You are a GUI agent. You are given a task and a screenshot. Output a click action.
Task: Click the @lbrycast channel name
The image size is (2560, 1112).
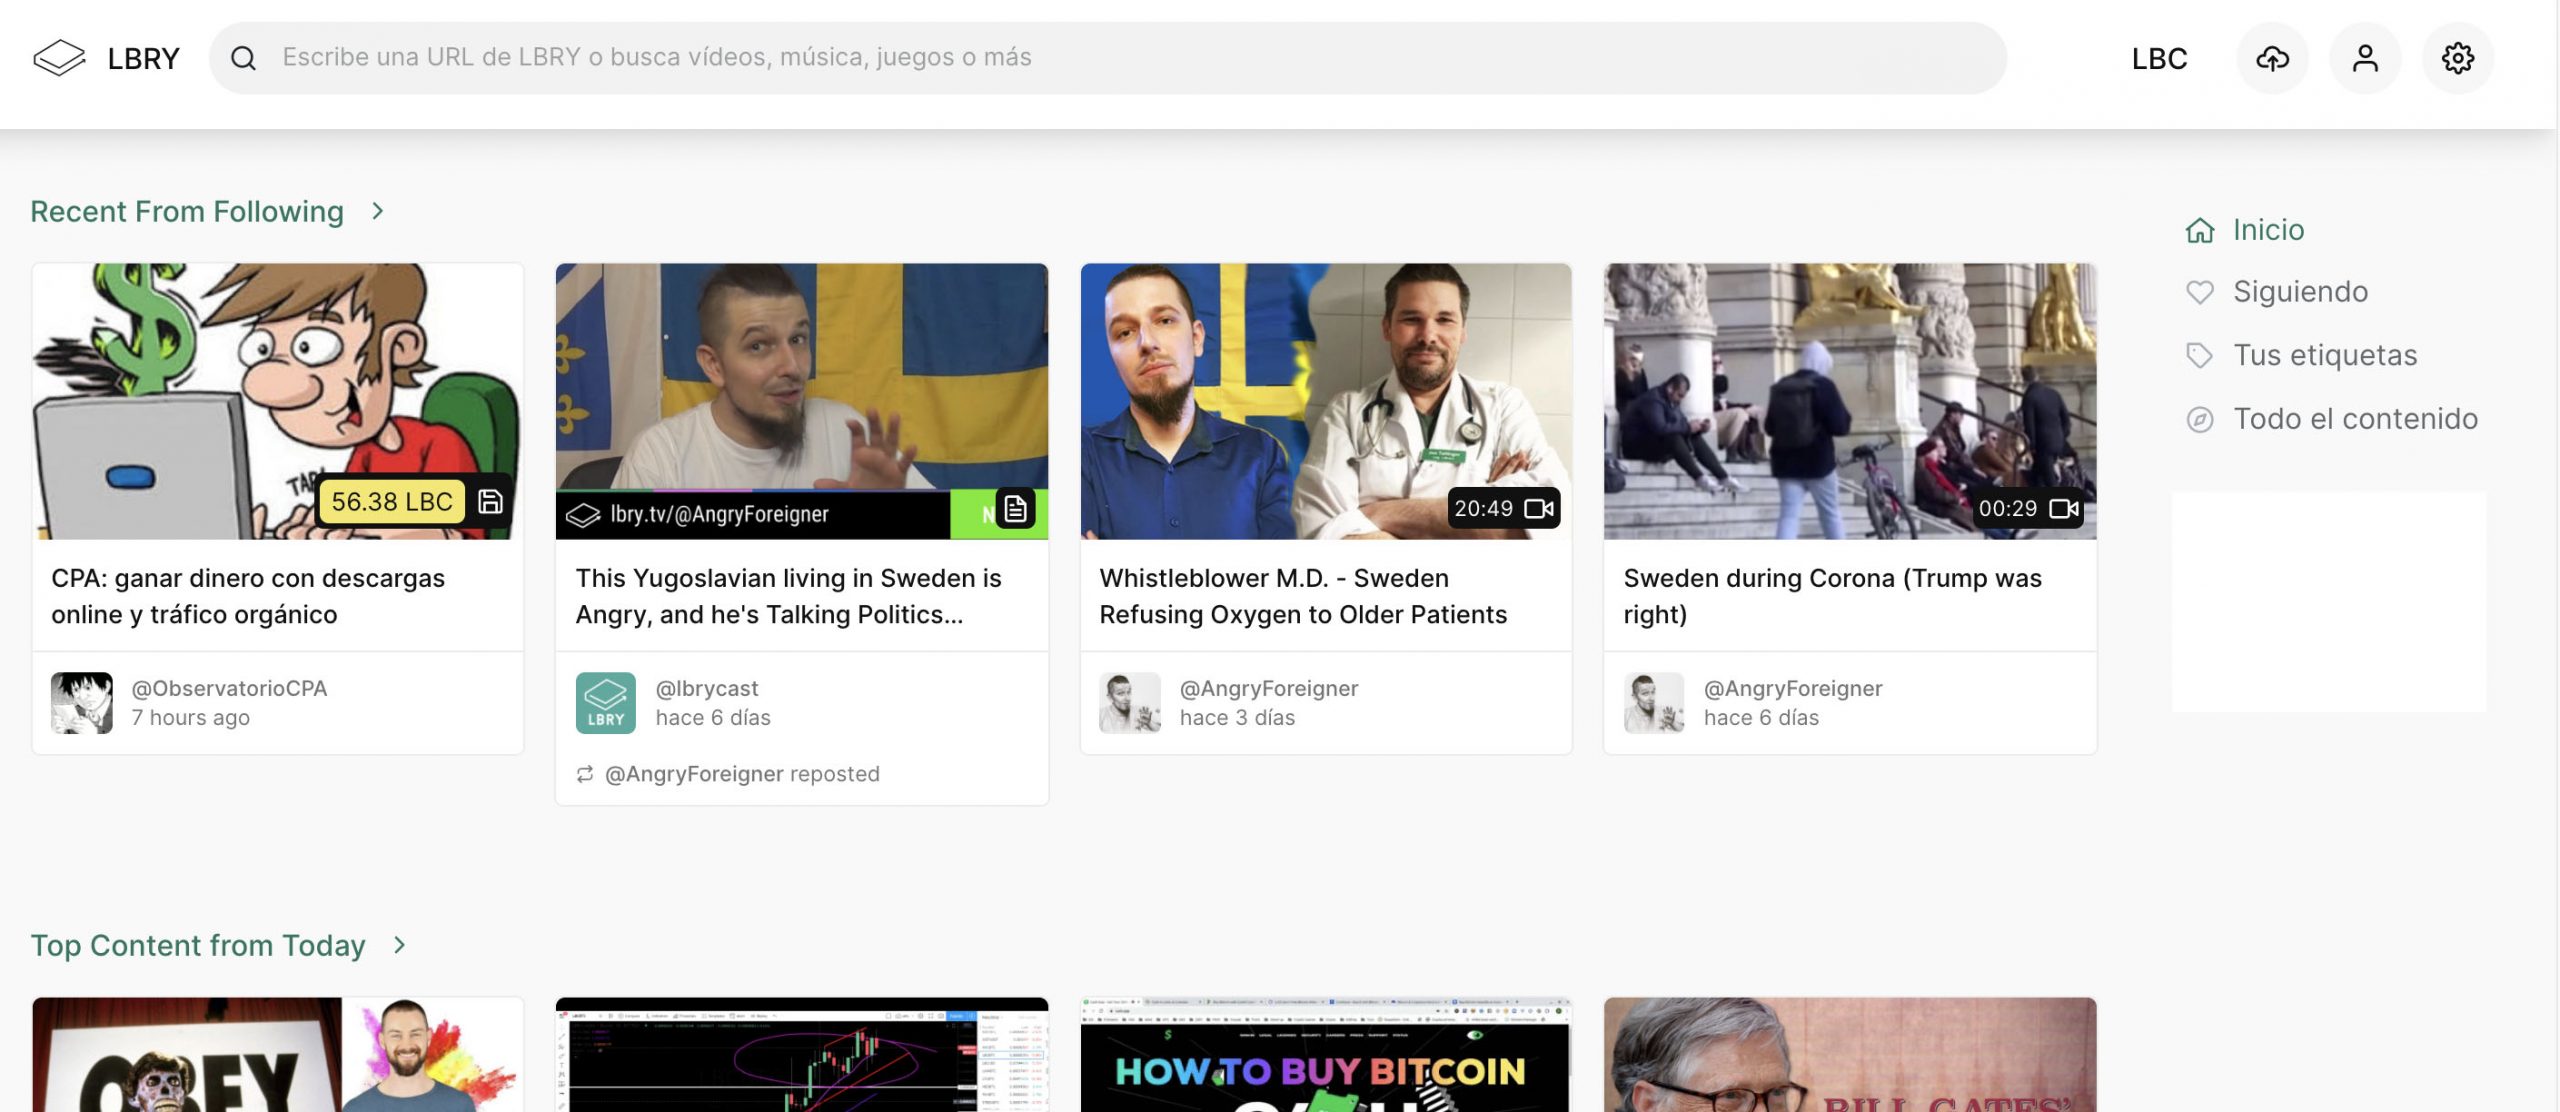pos(707,688)
